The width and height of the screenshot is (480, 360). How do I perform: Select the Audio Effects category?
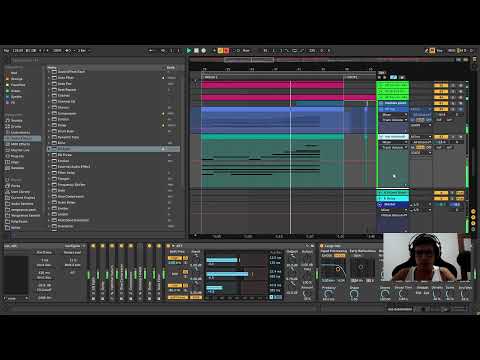22,138
